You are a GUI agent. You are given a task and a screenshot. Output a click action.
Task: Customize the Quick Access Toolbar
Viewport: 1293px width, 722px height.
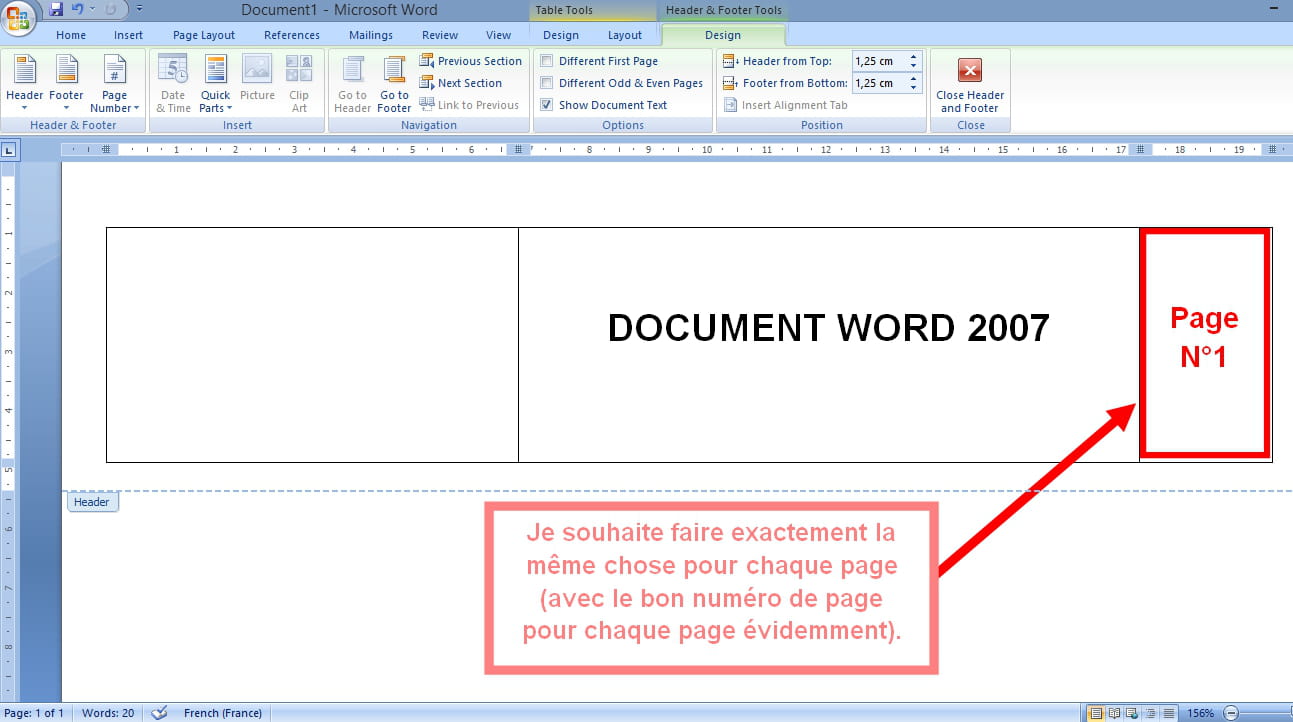[138, 10]
